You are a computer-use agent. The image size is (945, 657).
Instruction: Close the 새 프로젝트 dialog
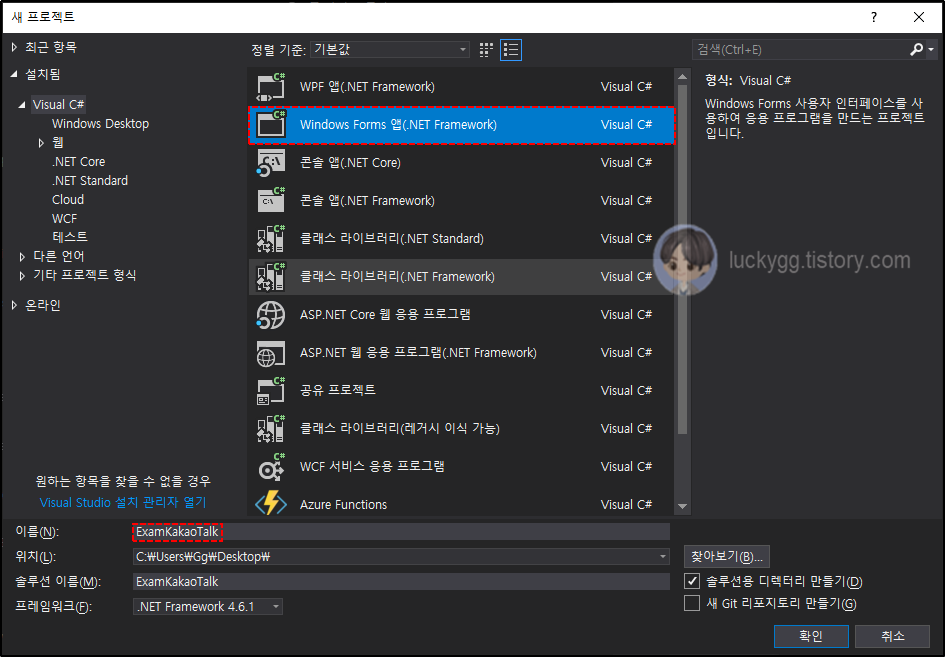[918, 17]
